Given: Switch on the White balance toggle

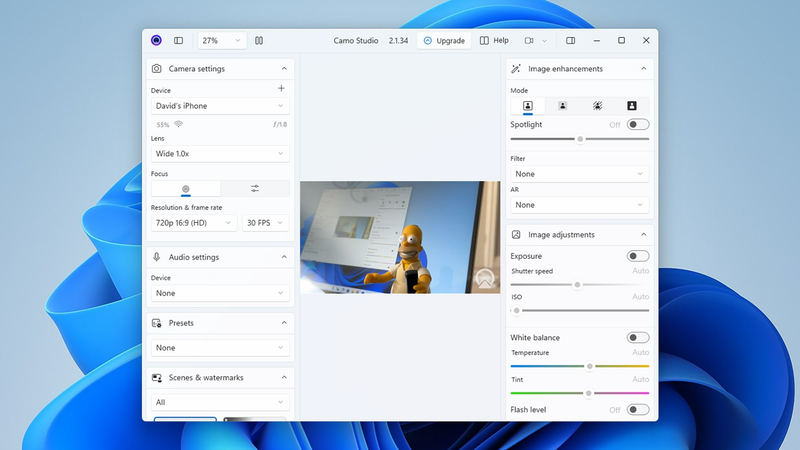Looking at the screenshot, I should pos(637,338).
